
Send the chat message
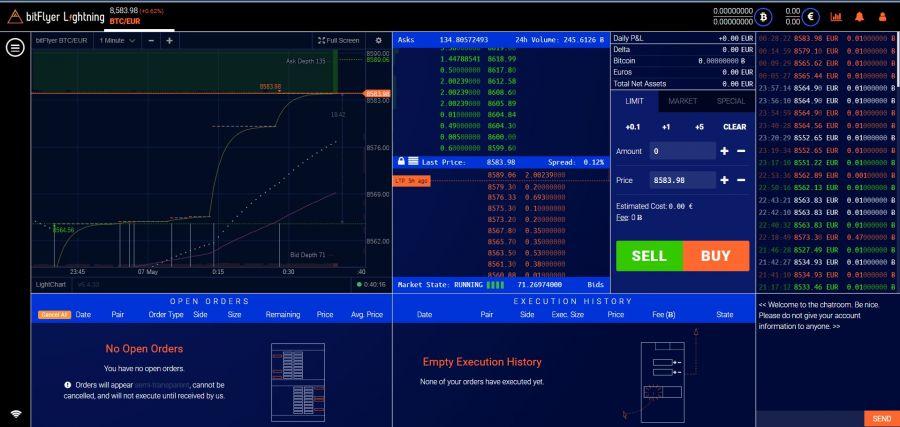[x=882, y=419]
